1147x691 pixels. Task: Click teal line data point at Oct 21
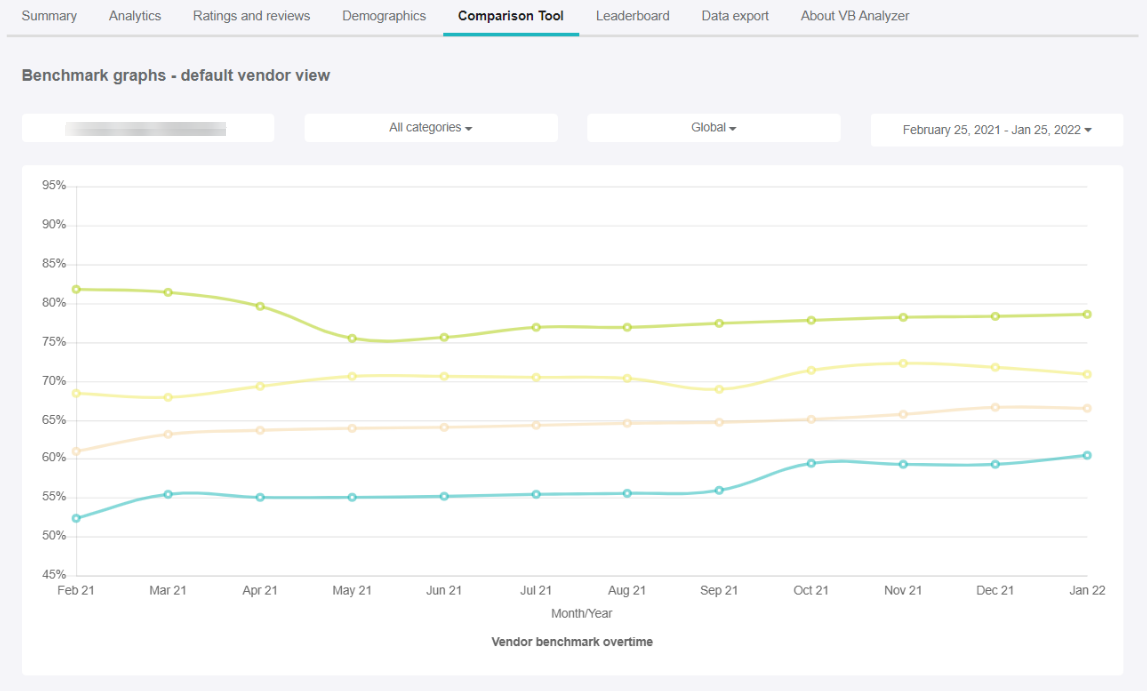point(811,463)
